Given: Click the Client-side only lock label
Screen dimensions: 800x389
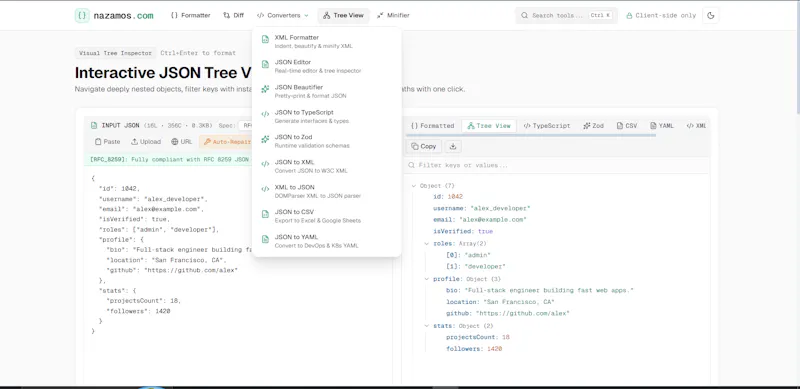Looking at the screenshot, I should coord(661,15).
